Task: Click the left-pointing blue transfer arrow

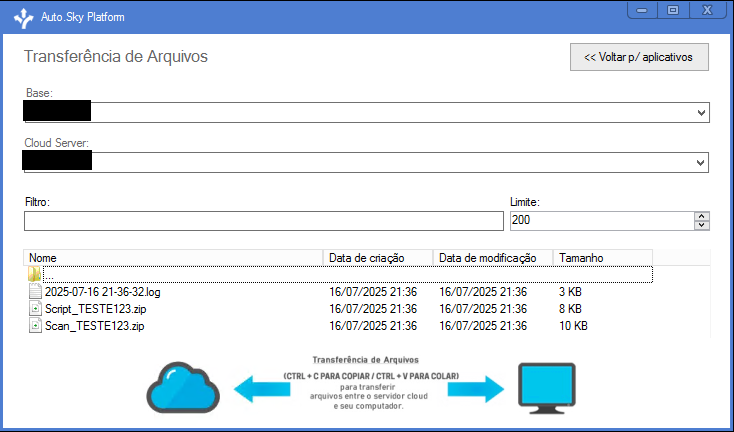Action: (262, 389)
